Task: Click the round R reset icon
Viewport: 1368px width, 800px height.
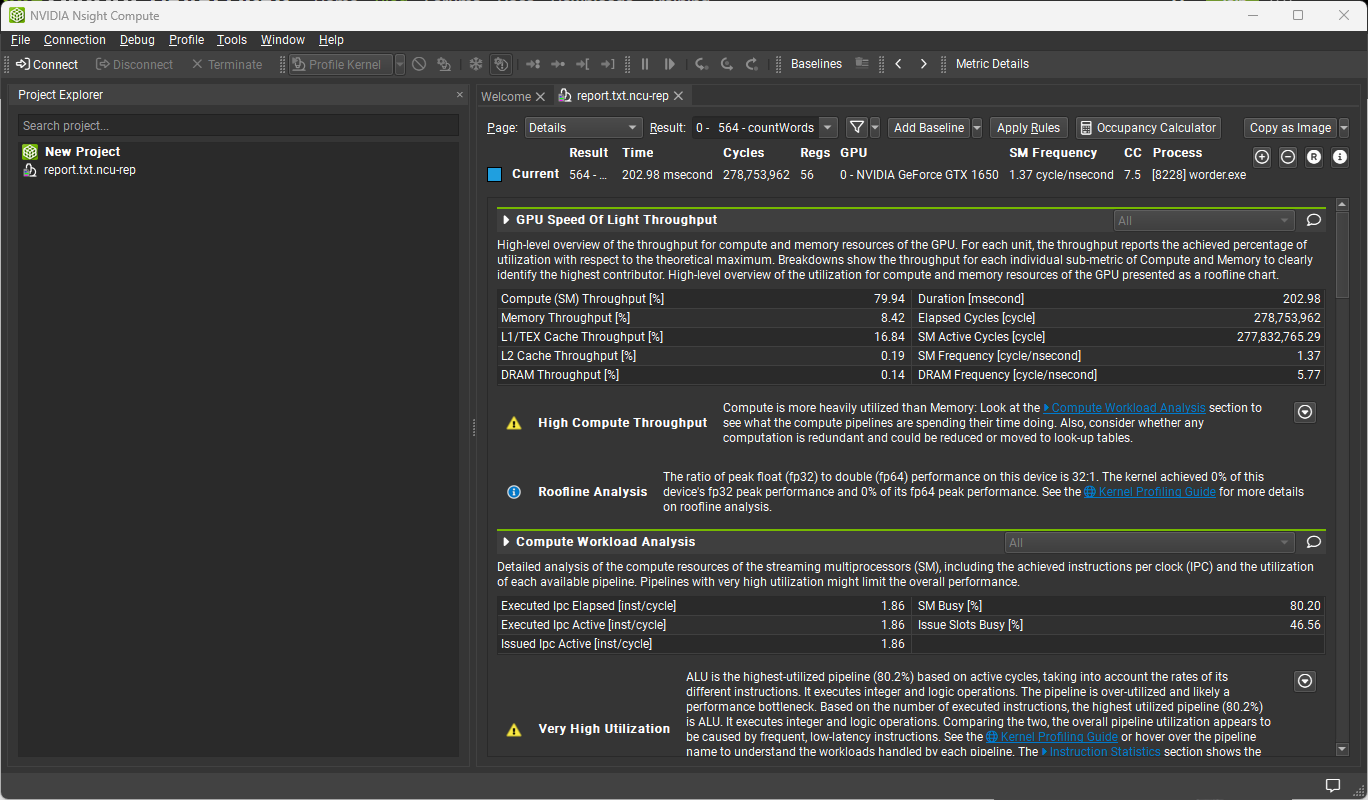Action: coord(1314,157)
